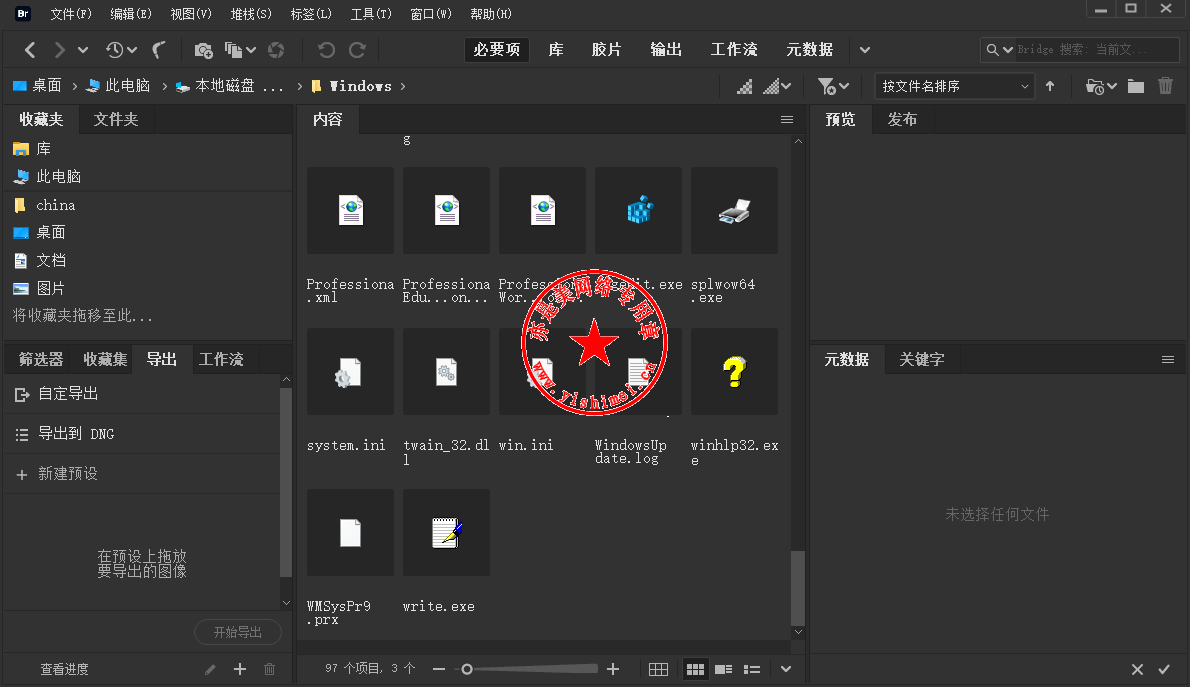Switch to the 筛选器 tab
Viewport: 1190px width, 687px height.
click(41, 359)
